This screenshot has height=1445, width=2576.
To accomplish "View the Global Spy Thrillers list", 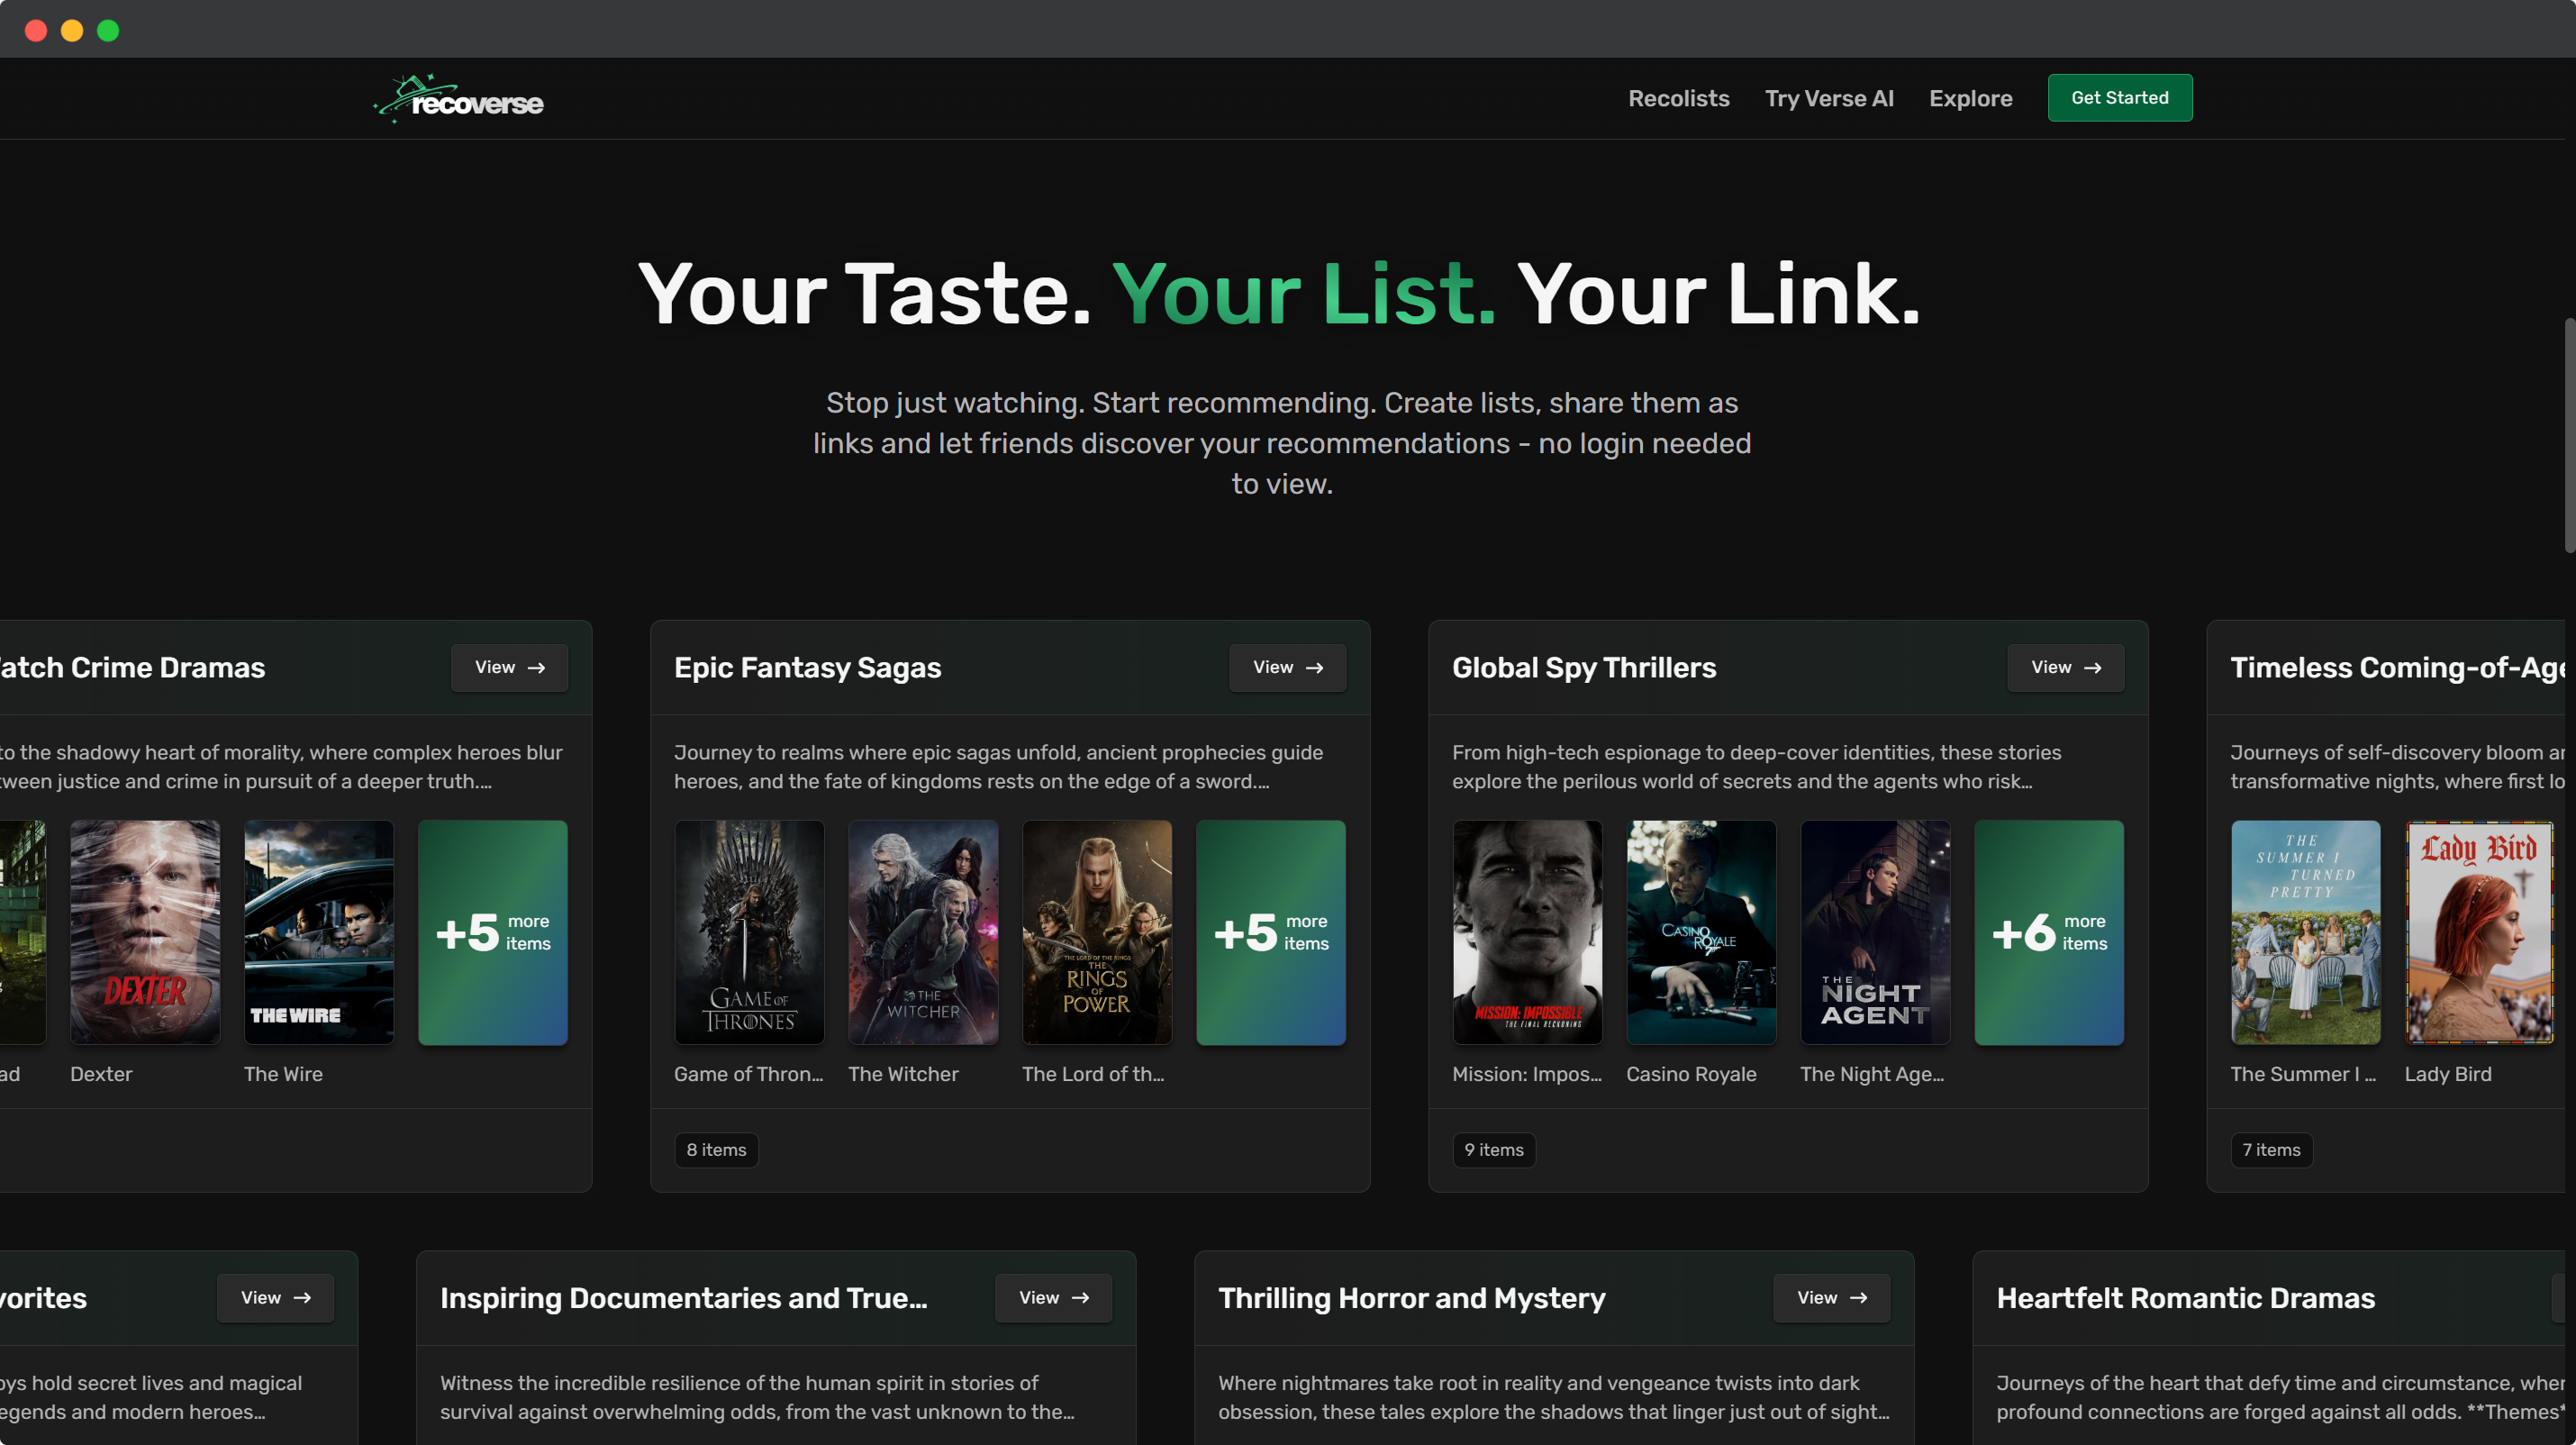I will coord(2065,667).
